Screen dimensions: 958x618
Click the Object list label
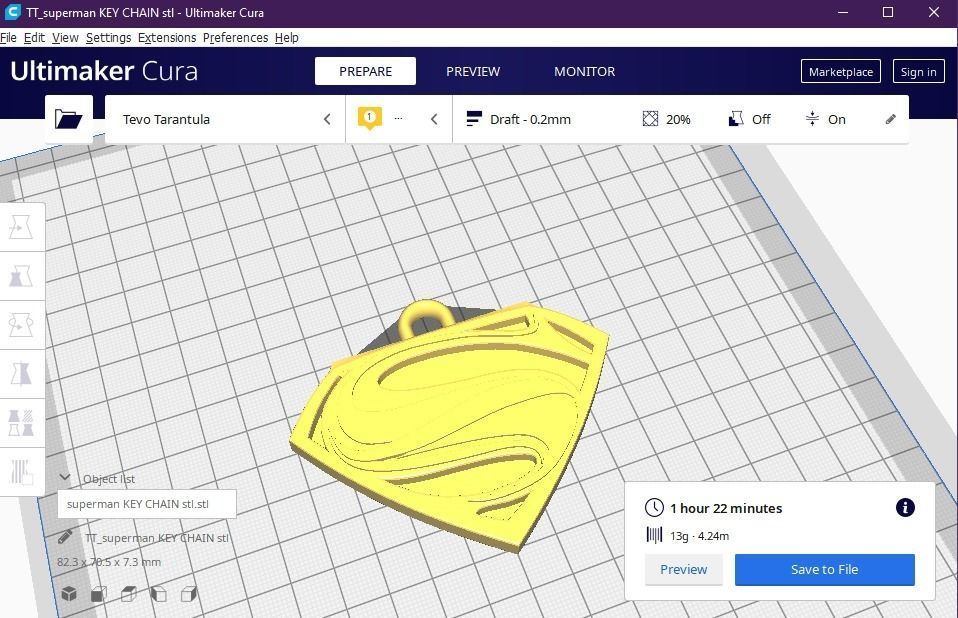[x=109, y=479]
